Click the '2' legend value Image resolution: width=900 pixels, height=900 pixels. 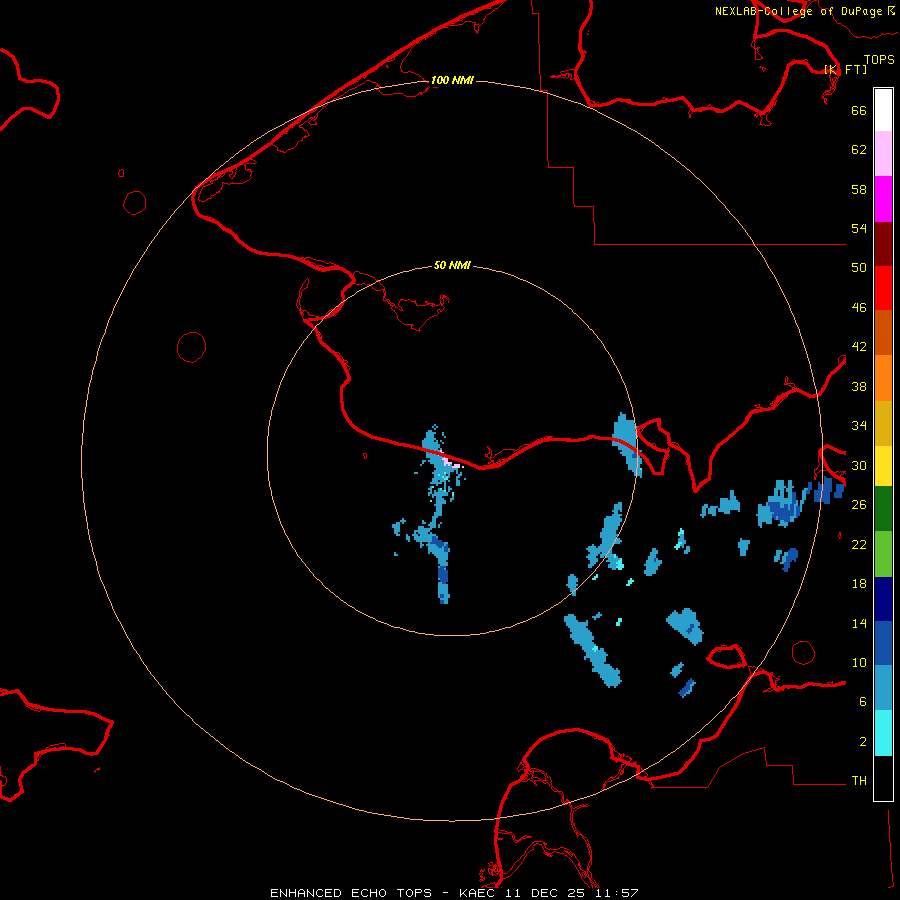click(x=863, y=742)
